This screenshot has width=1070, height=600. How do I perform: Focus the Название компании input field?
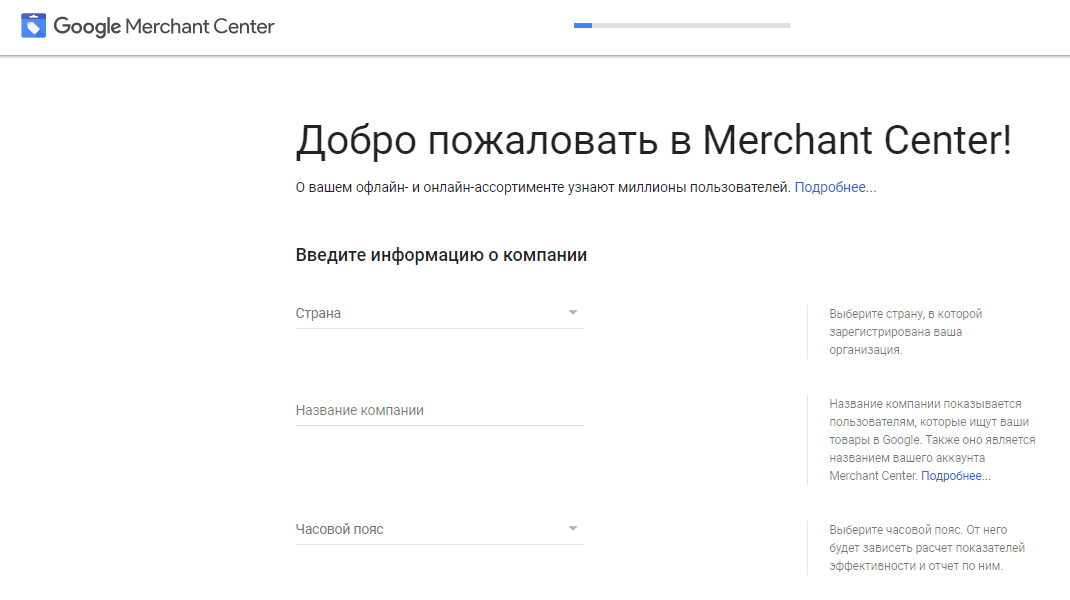439,410
